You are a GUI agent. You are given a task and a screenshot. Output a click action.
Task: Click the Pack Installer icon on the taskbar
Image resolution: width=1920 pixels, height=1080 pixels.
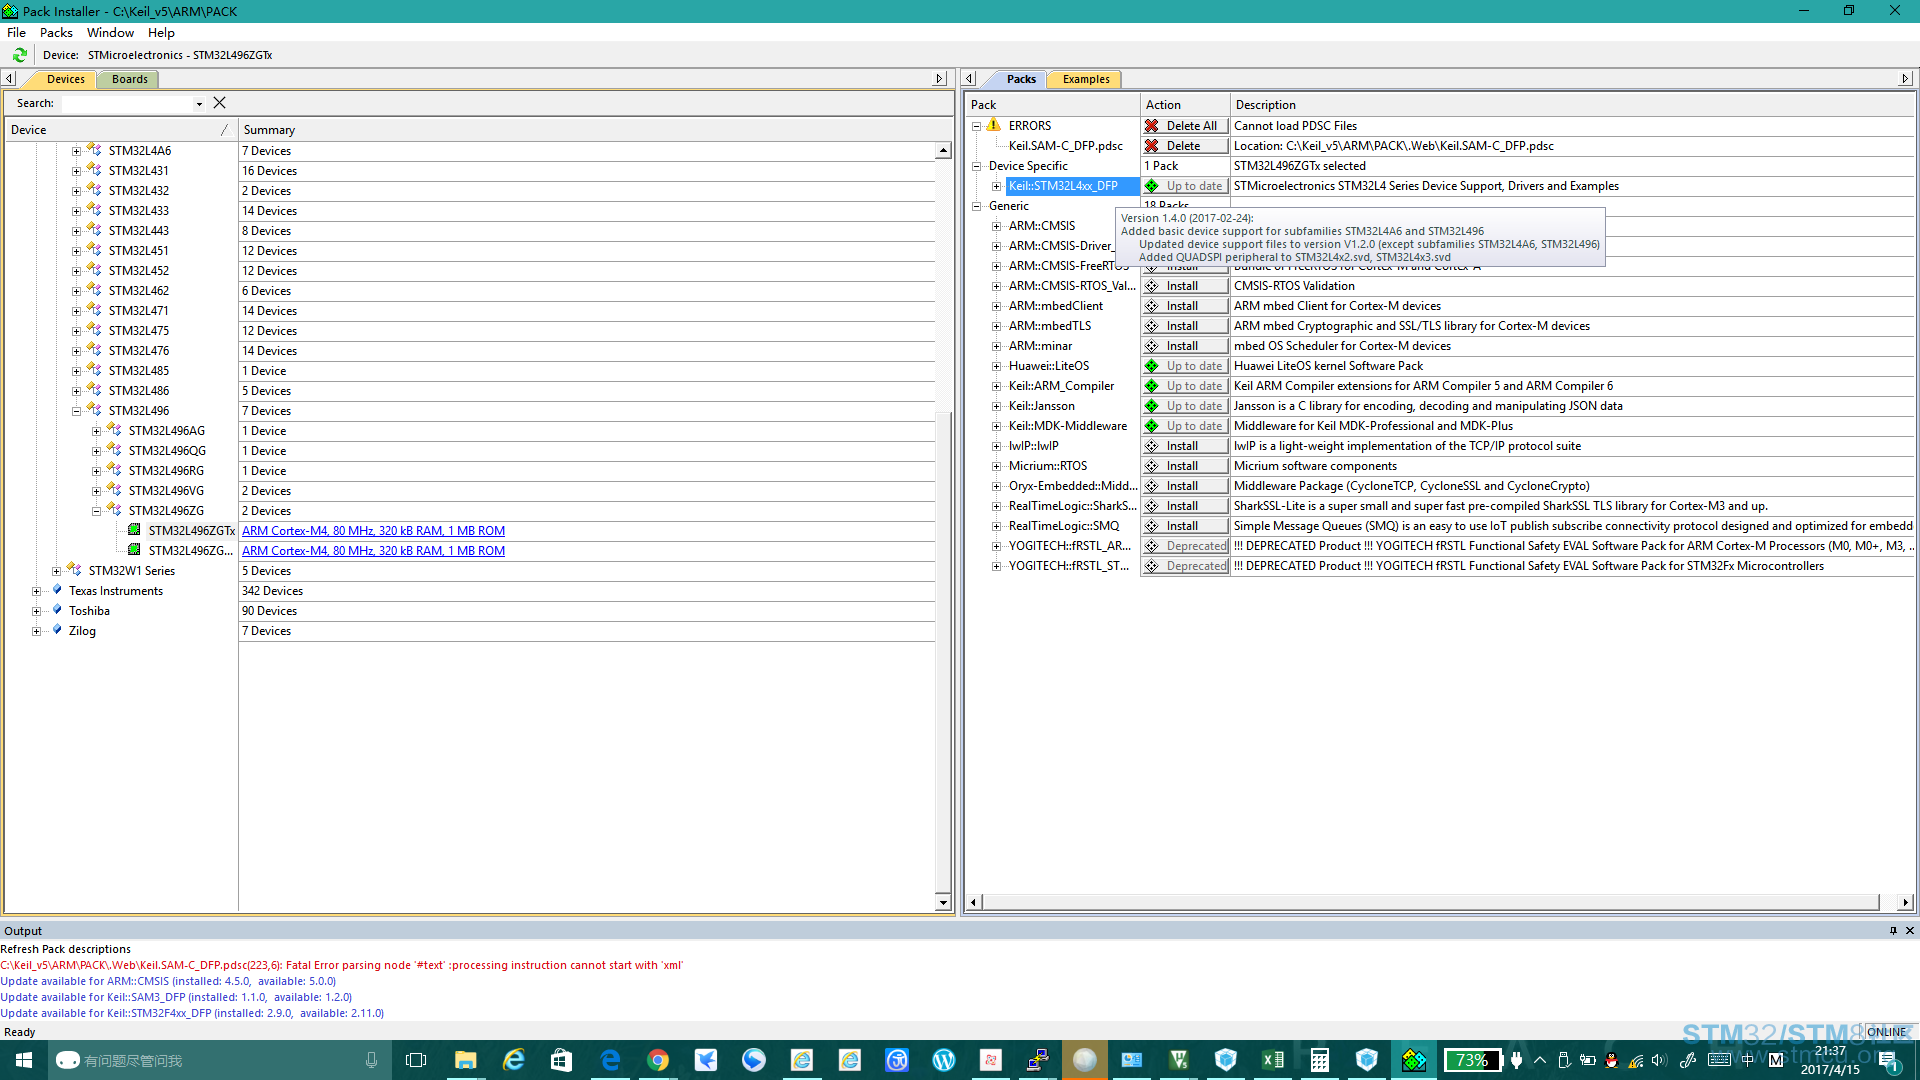(1414, 1060)
